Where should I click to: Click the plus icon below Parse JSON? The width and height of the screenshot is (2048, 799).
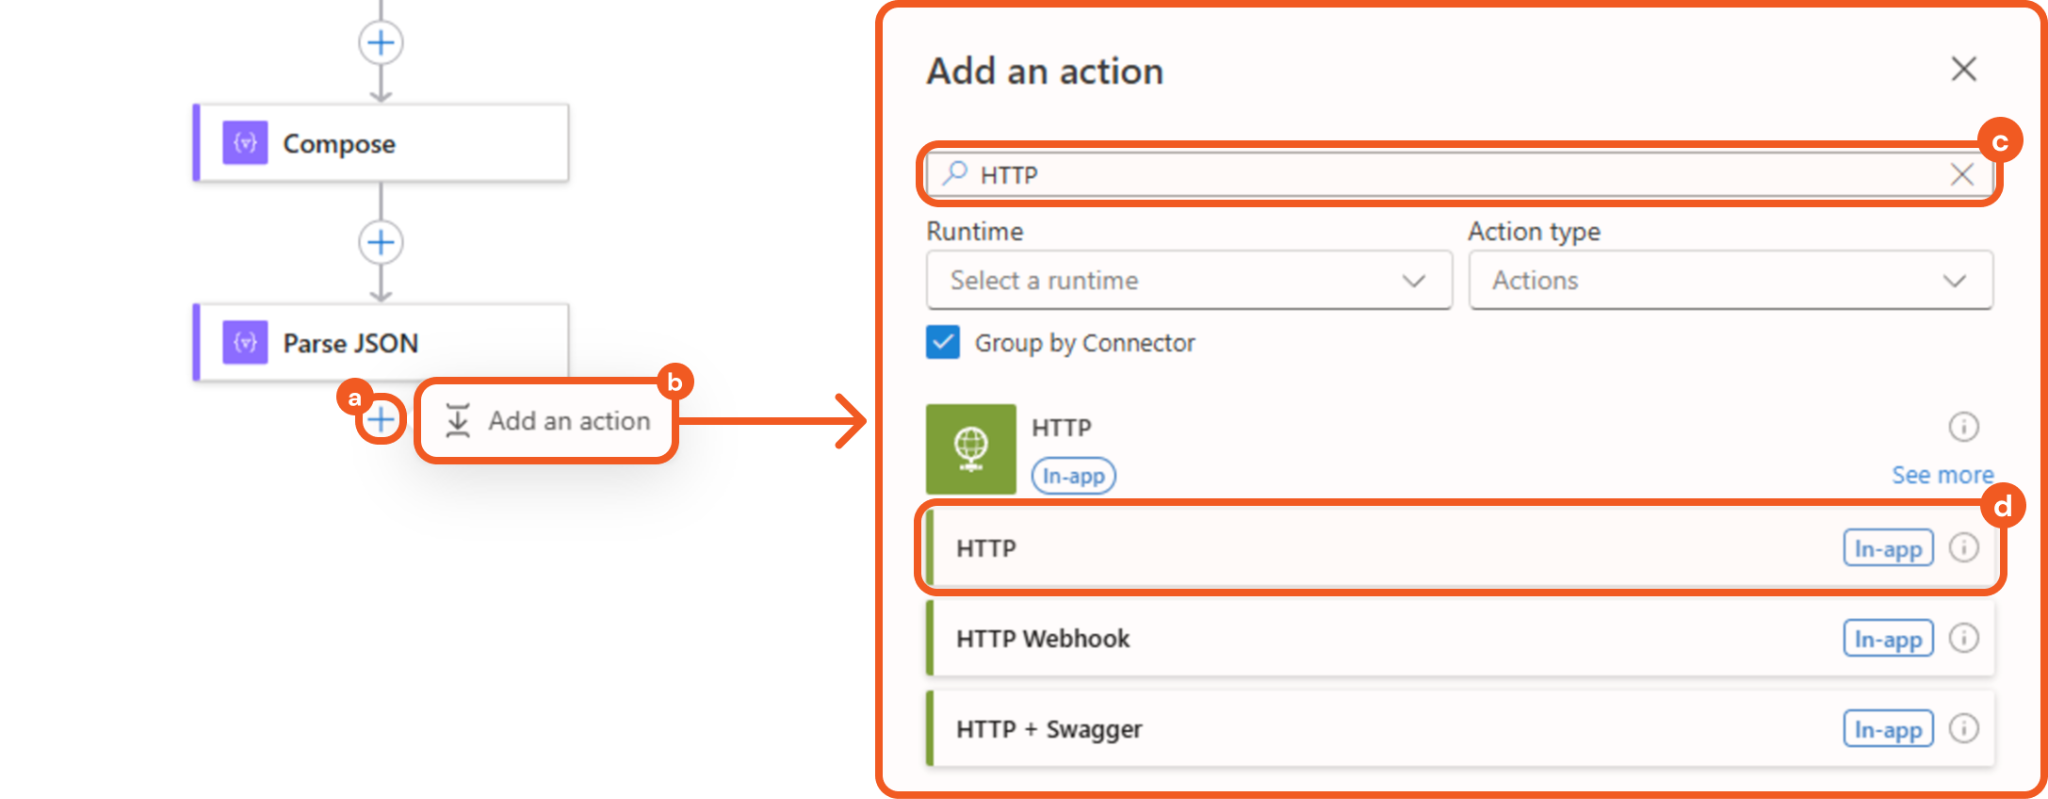[x=380, y=421]
